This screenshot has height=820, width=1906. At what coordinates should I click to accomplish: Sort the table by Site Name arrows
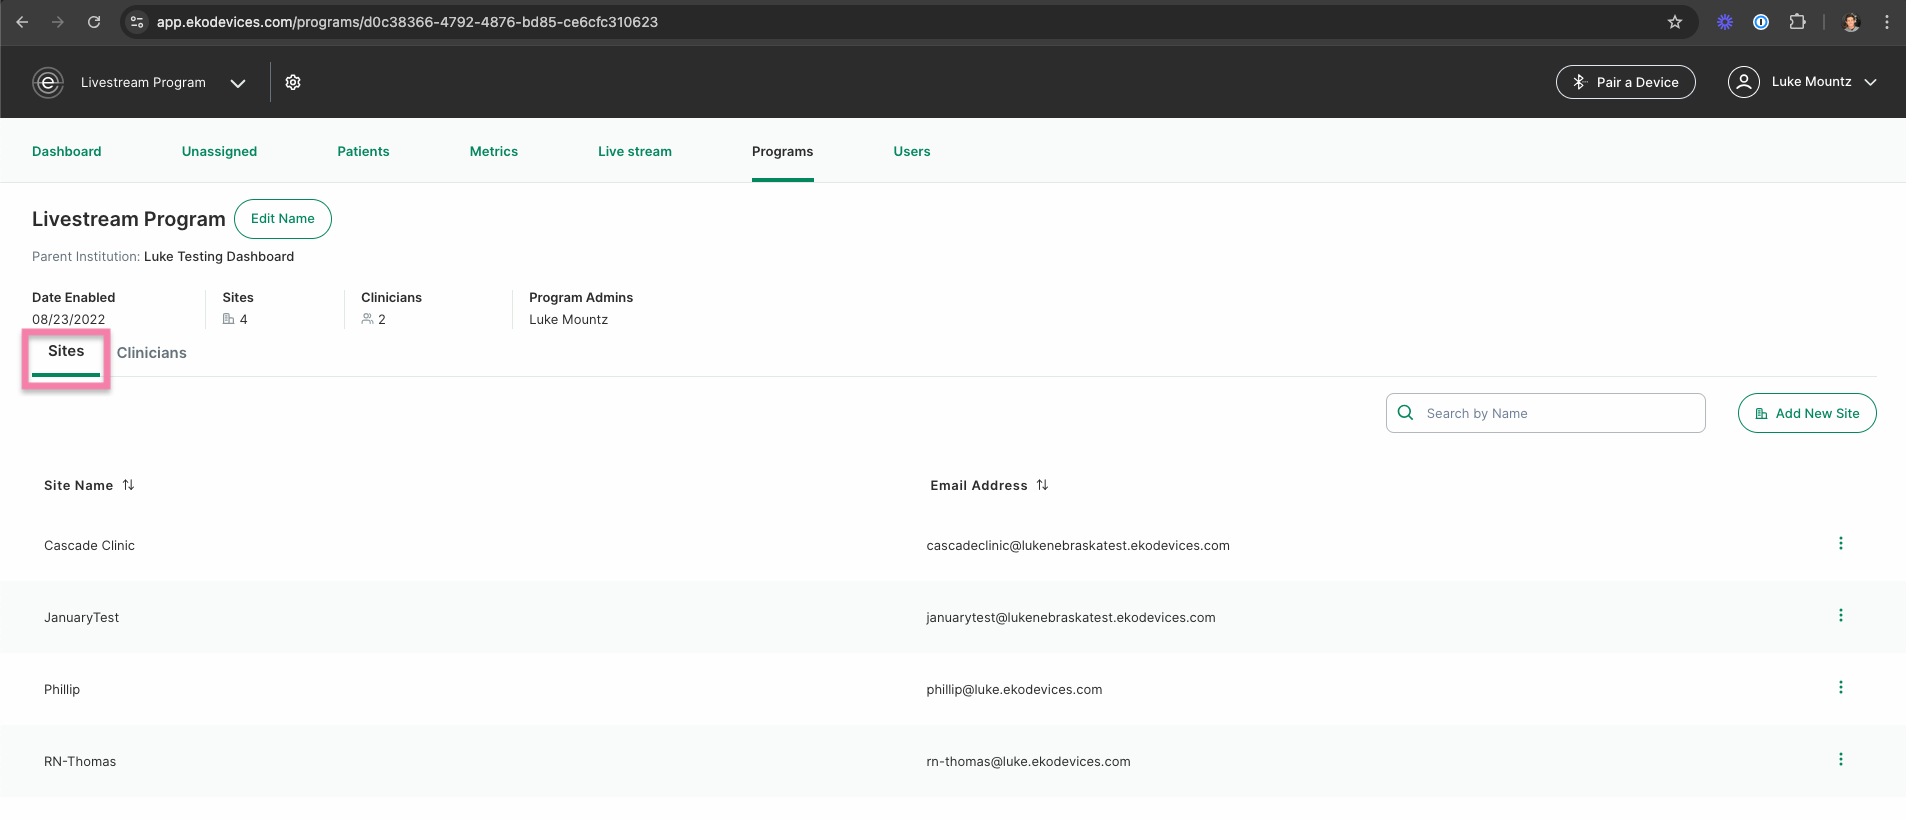pos(128,485)
